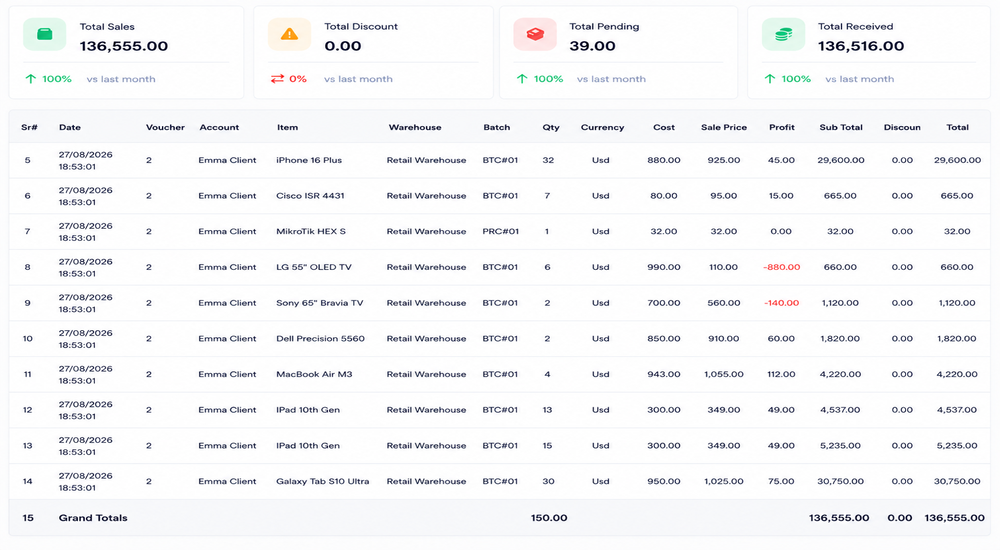The image size is (1000, 550).
Task: Click the Sale Price column header
Action: [x=724, y=128]
